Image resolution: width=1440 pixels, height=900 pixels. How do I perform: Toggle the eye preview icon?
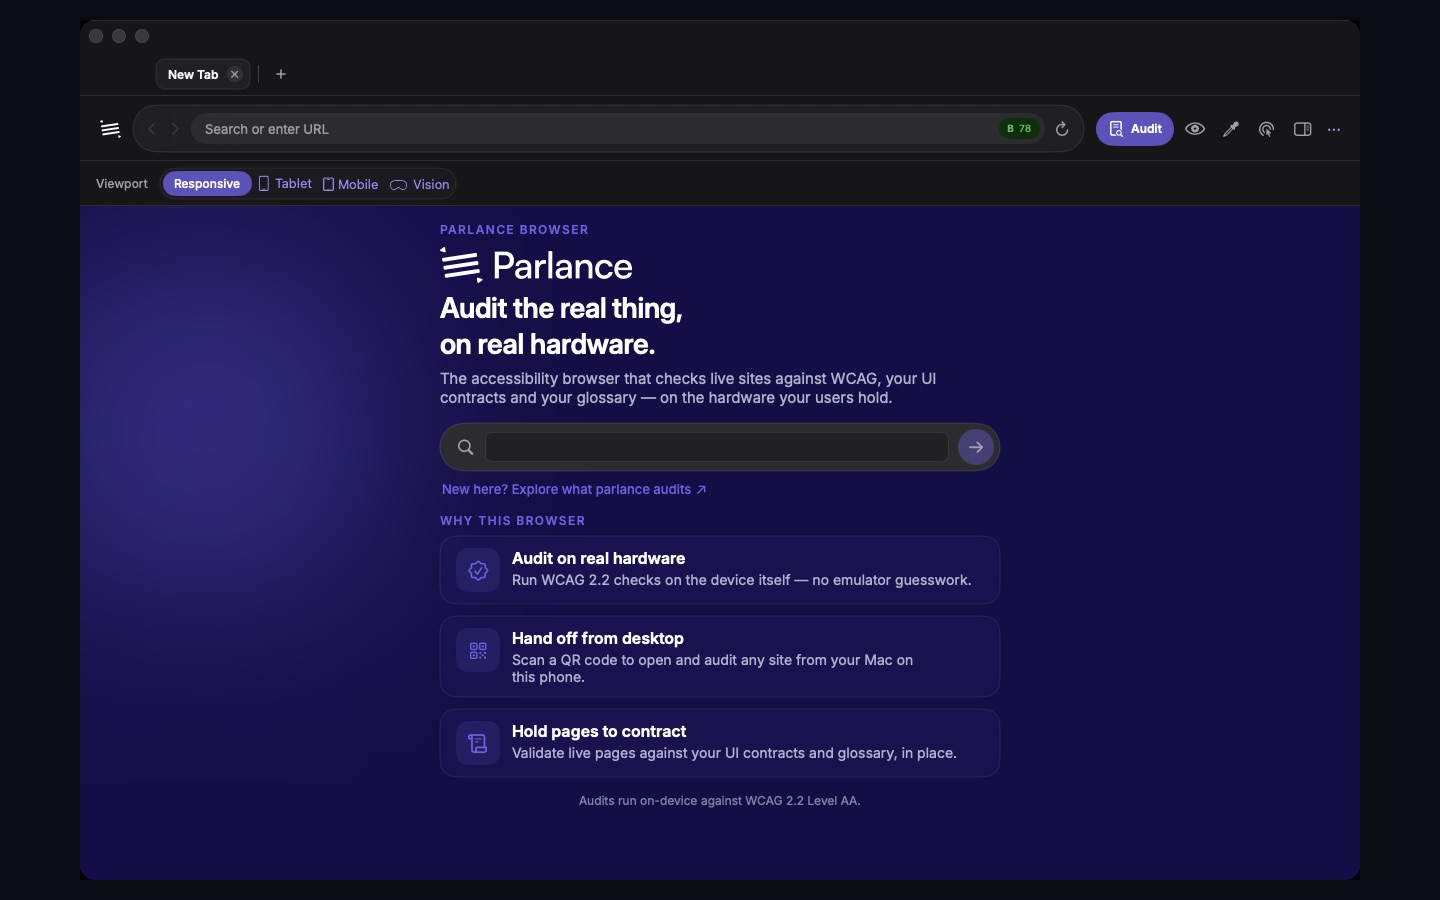point(1195,129)
